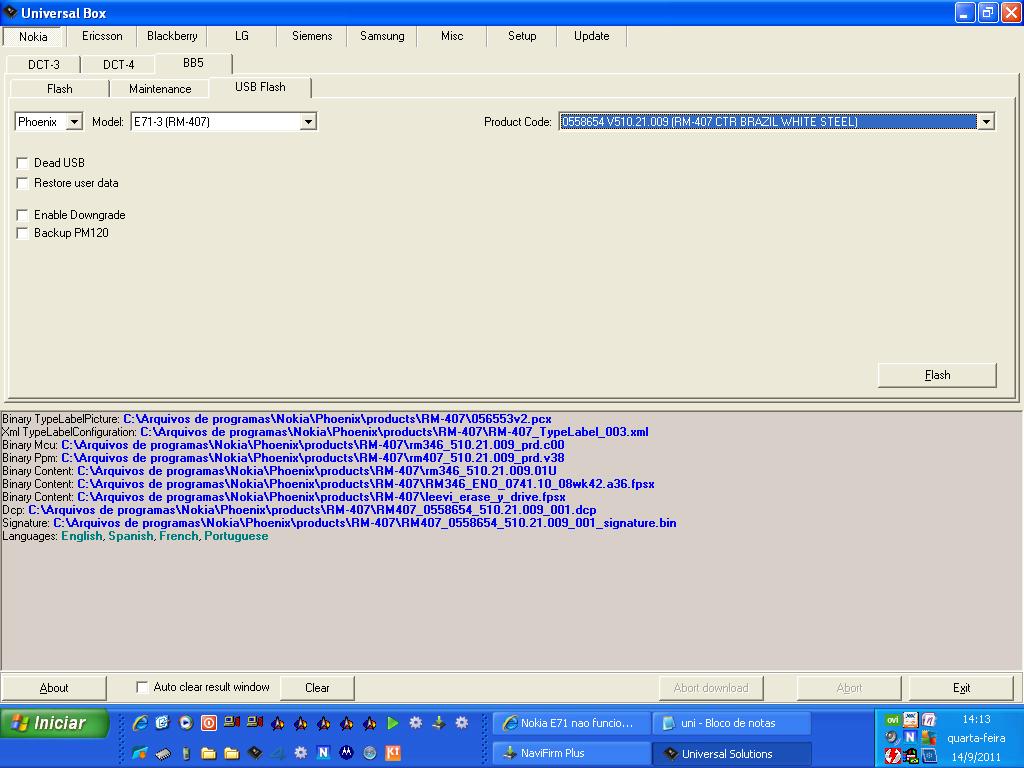Click the green play arrow quick launch icon
Screen dimensions: 1024x768
pyautogui.click(x=393, y=723)
